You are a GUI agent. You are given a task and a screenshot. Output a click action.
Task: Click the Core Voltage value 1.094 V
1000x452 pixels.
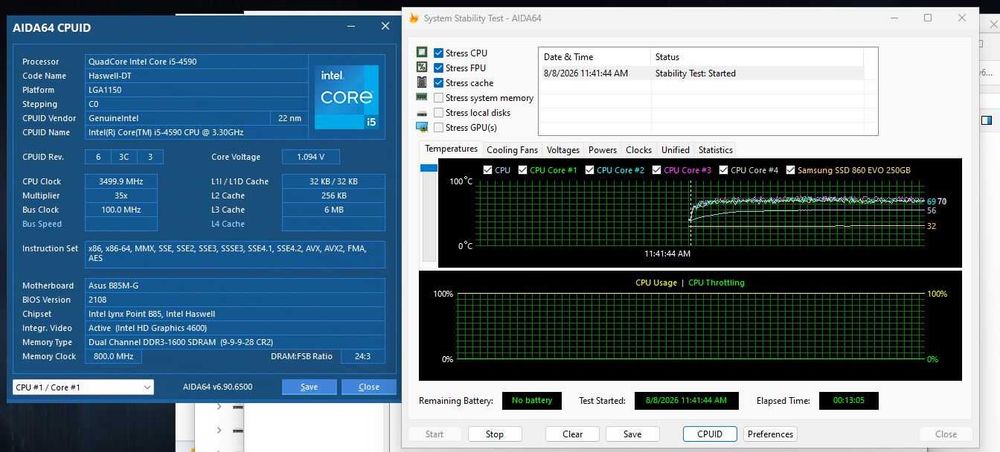[x=311, y=157]
